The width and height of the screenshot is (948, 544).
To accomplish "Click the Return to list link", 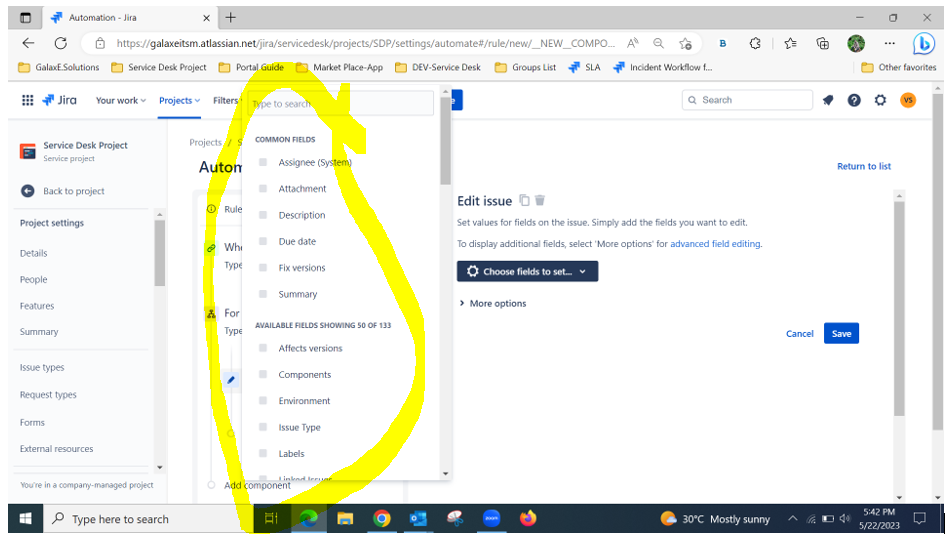I will point(863,166).
